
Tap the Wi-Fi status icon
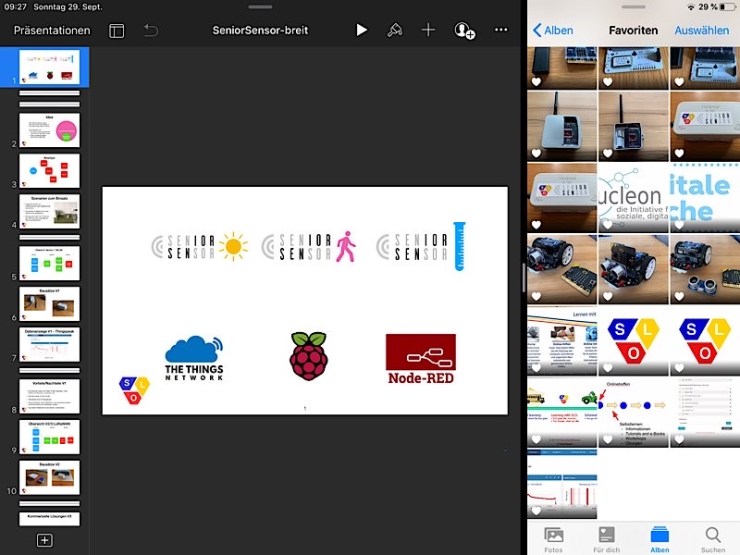click(x=691, y=7)
